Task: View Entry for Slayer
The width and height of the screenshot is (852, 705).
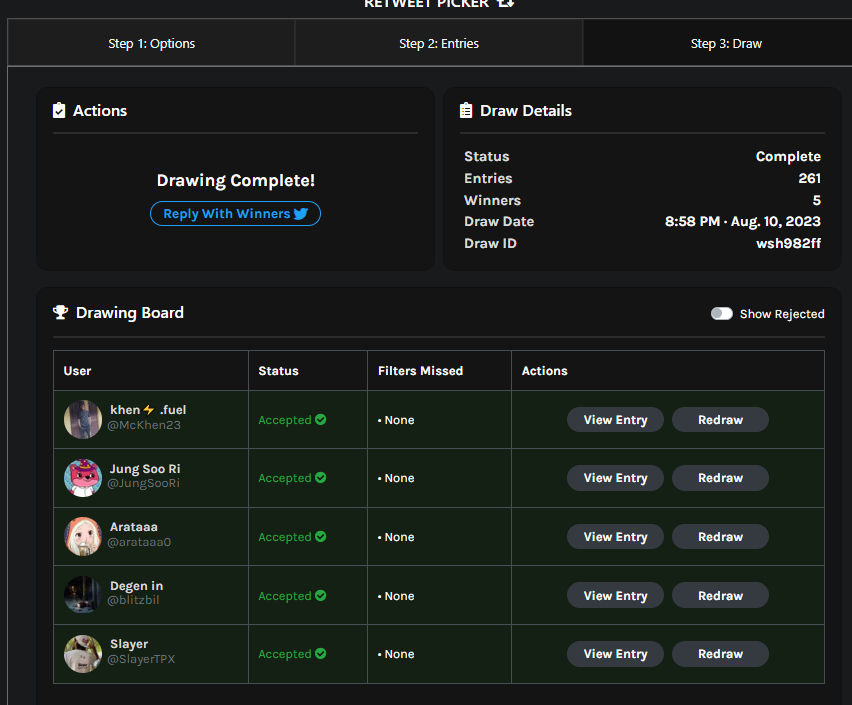Action: [x=615, y=654]
